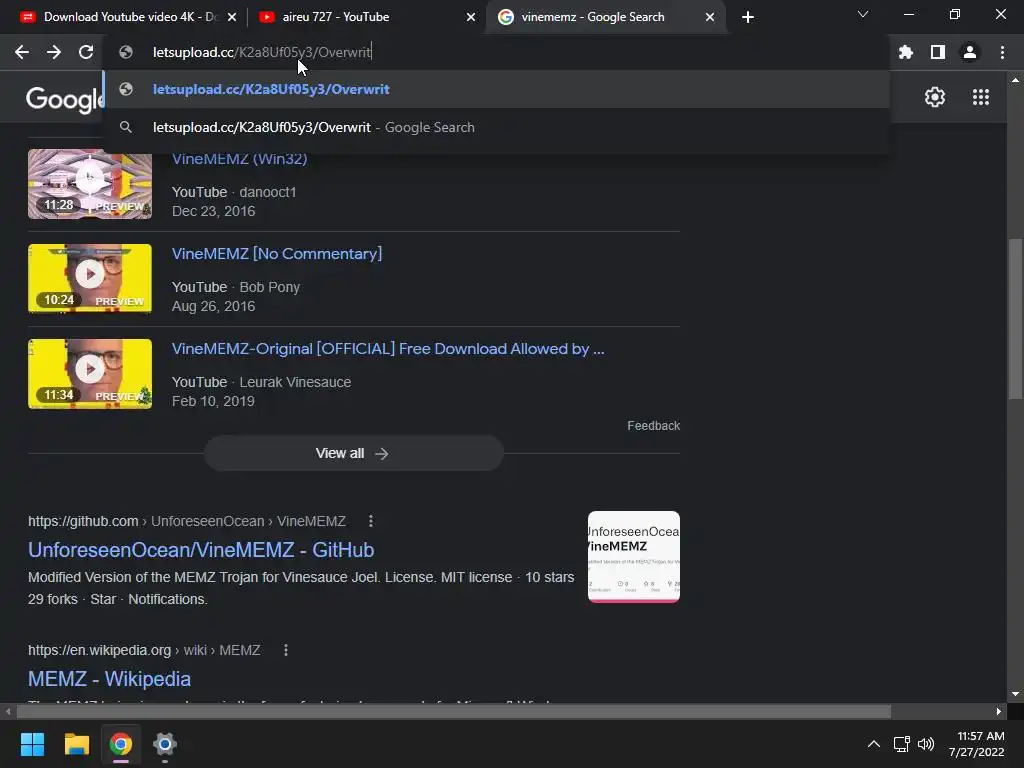Open VineMEMZ (Win32) video link

tap(239, 159)
